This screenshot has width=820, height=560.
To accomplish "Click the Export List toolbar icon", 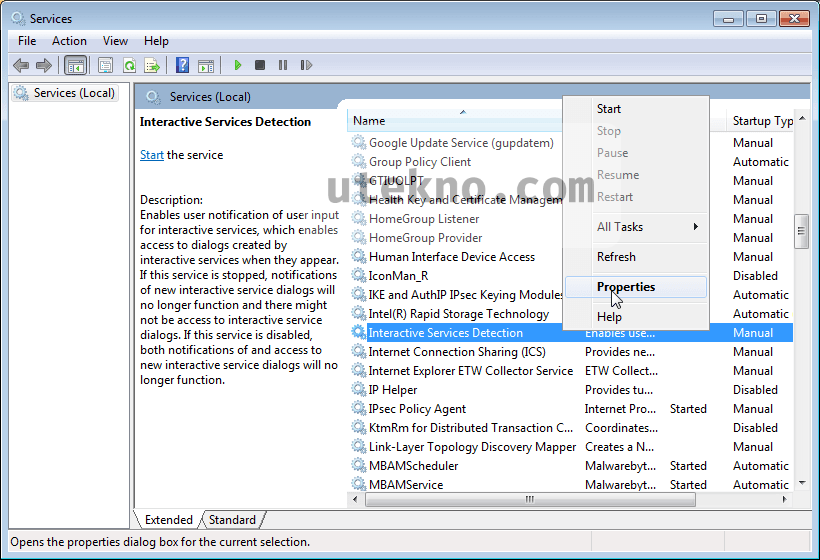I will (152, 65).
